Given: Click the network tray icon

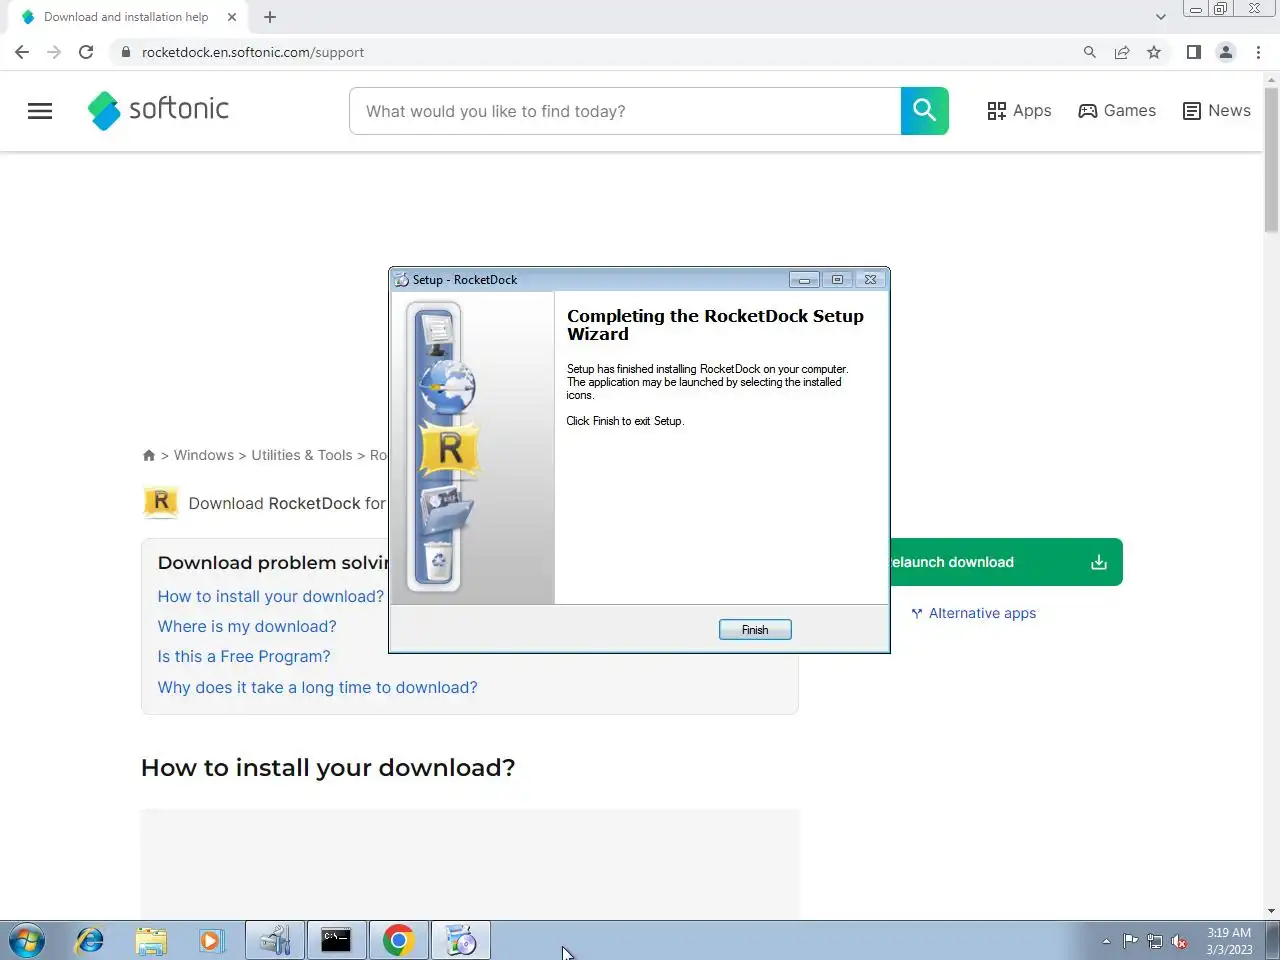Looking at the screenshot, I should coord(1155,941).
